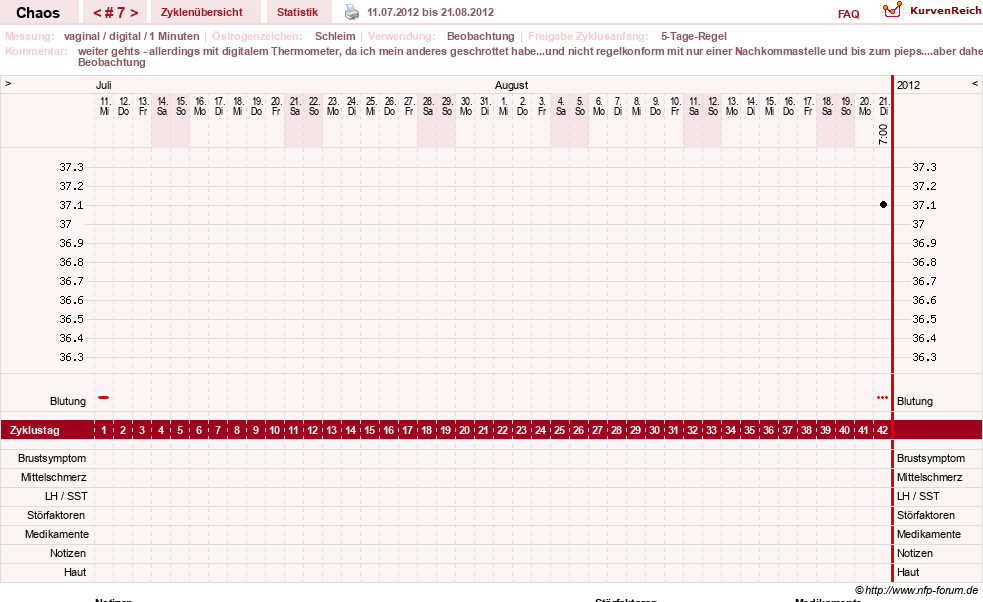This screenshot has height=602, width=983.
Task: Go to next cycle arrow after #7
Action: pos(134,13)
